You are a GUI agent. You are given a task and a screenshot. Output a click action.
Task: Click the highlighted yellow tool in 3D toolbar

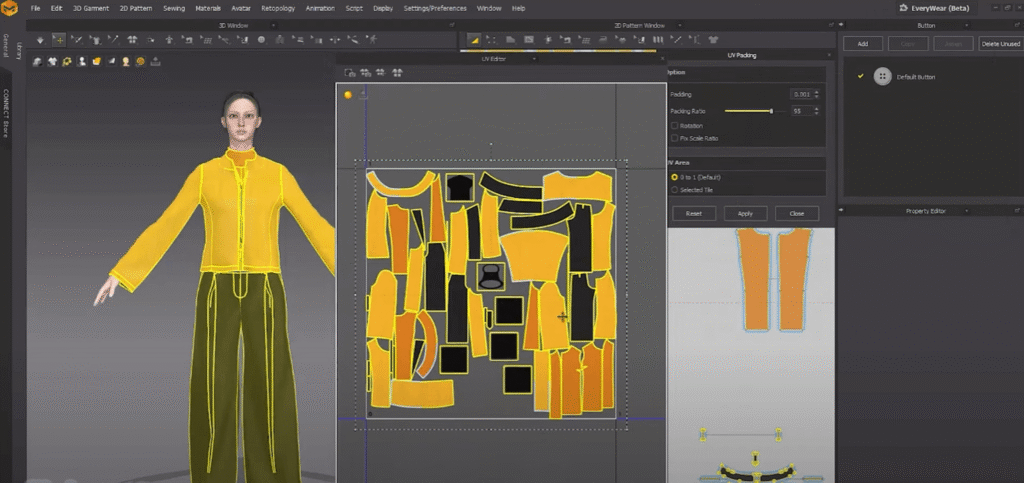tap(59, 40)
